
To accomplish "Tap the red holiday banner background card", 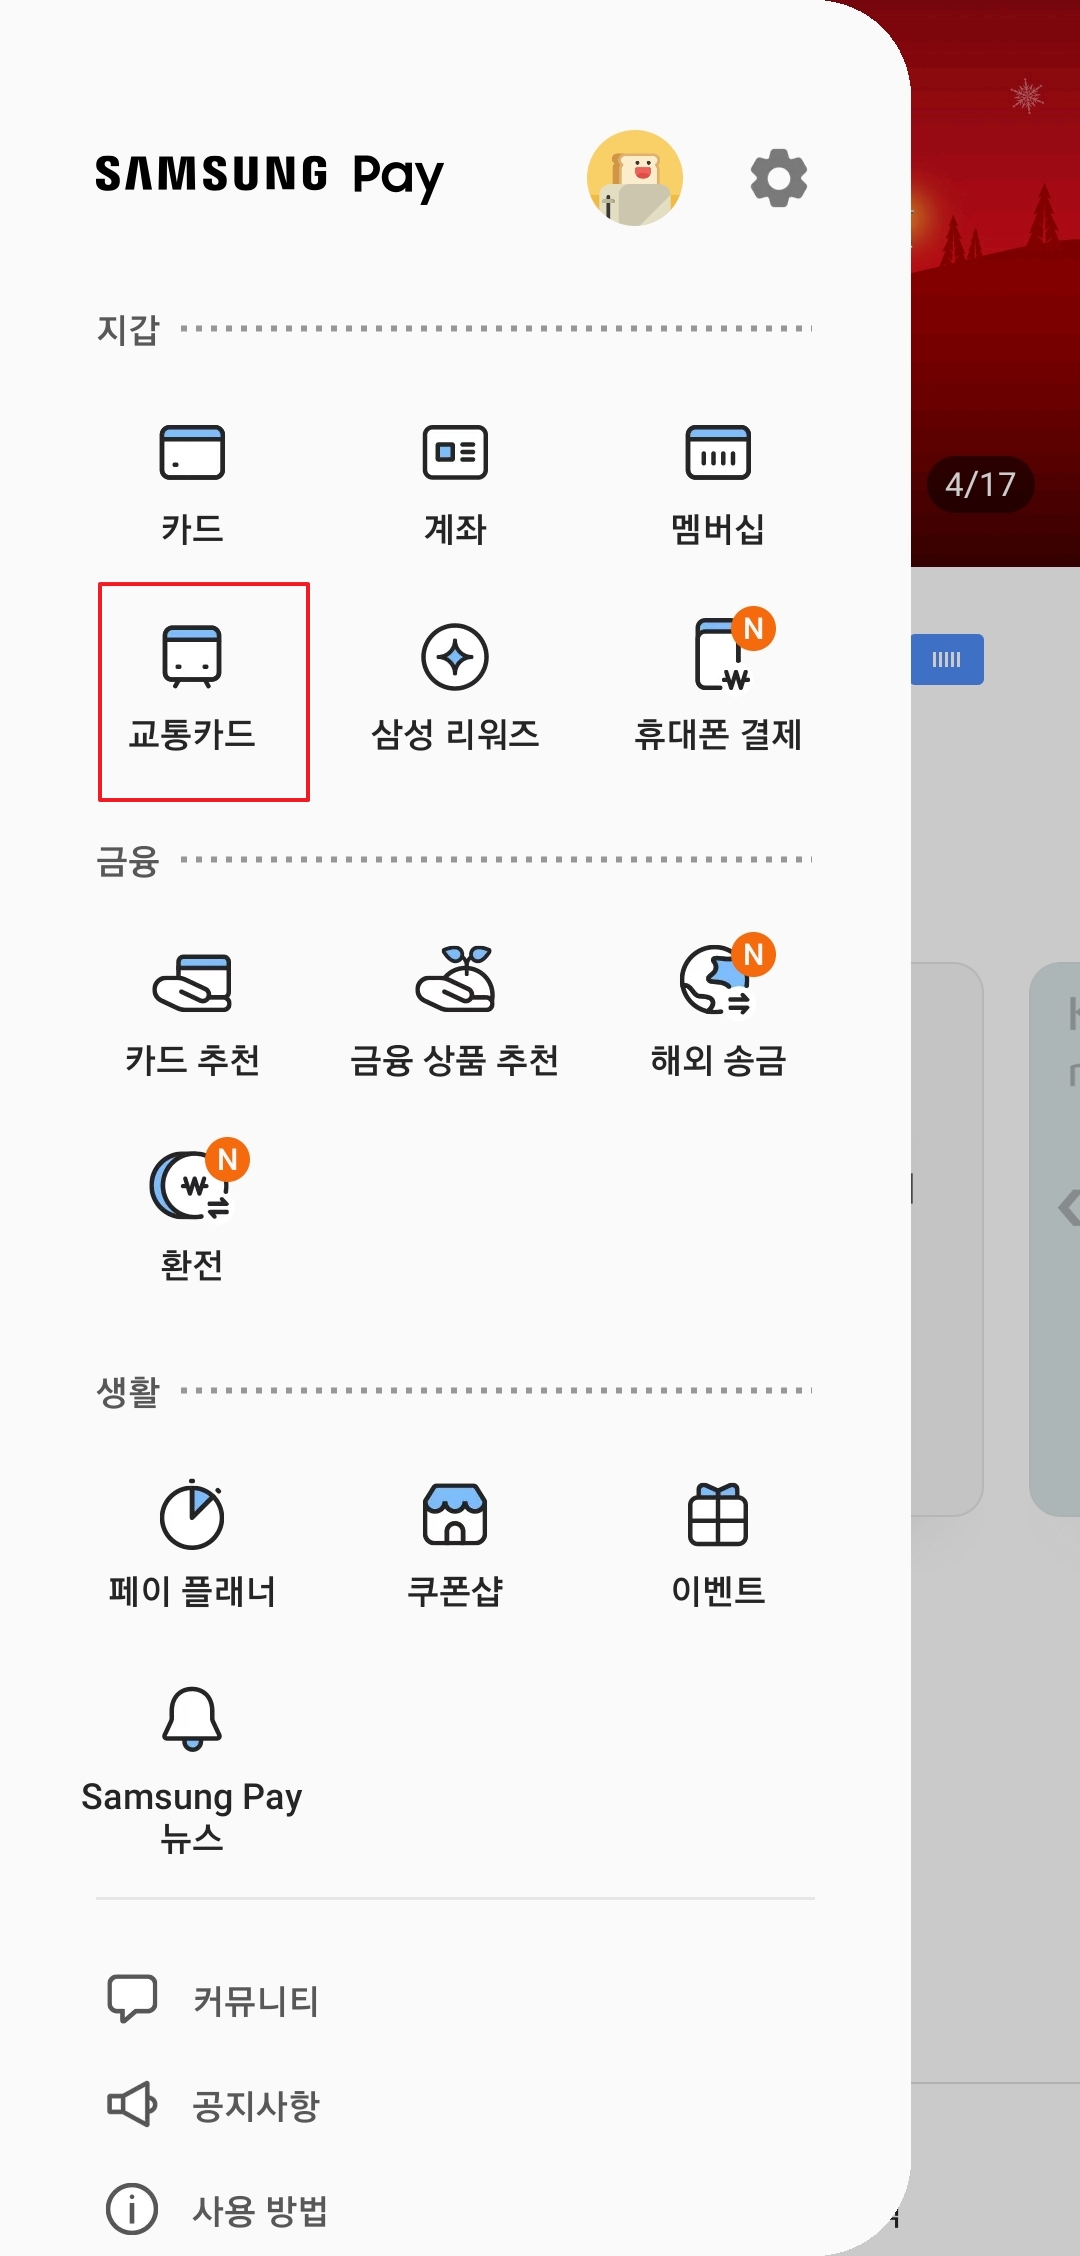I will [995, 284].
